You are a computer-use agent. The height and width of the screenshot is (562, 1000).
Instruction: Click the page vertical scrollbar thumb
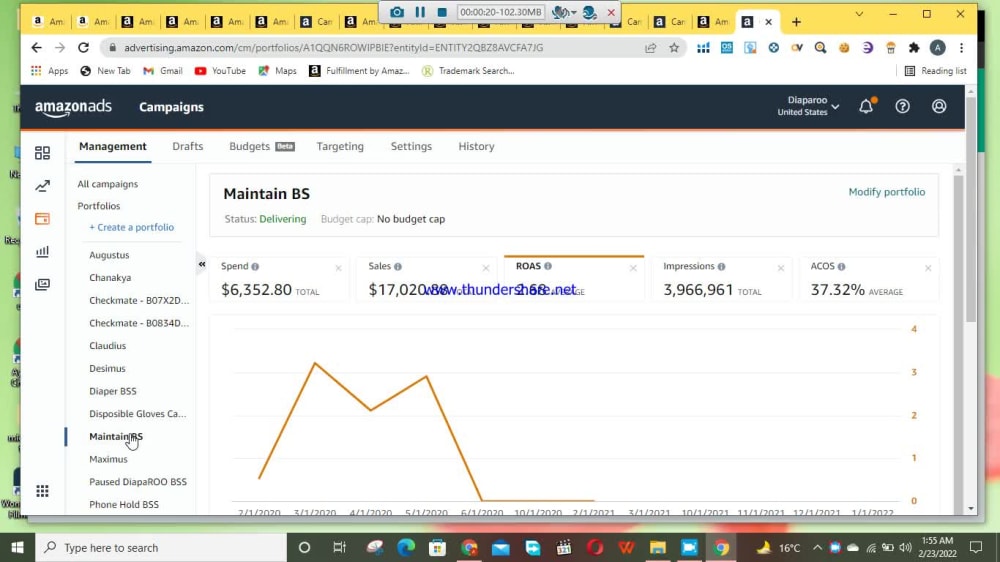pyautogui.click(x=971, y=209)
